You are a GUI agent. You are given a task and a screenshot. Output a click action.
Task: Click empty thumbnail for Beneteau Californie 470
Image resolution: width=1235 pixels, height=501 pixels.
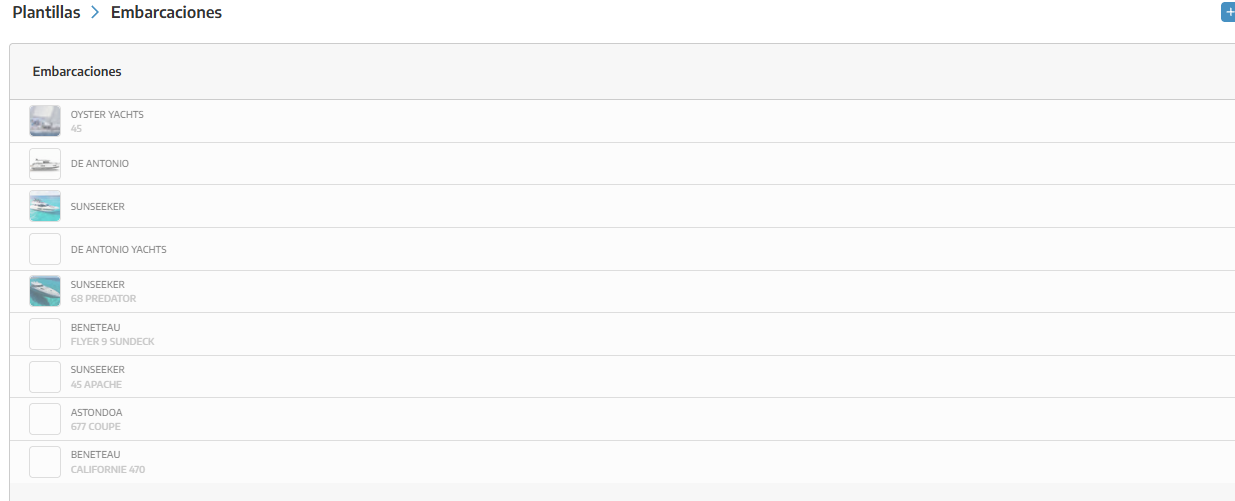coord(45,461)
